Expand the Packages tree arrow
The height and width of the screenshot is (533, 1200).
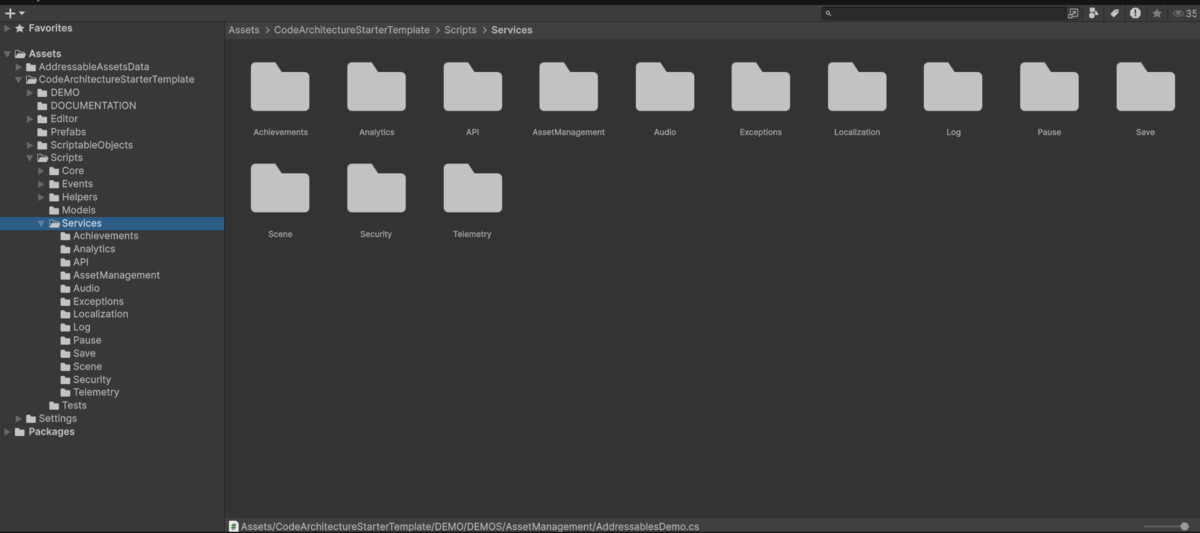coord(7,432)
